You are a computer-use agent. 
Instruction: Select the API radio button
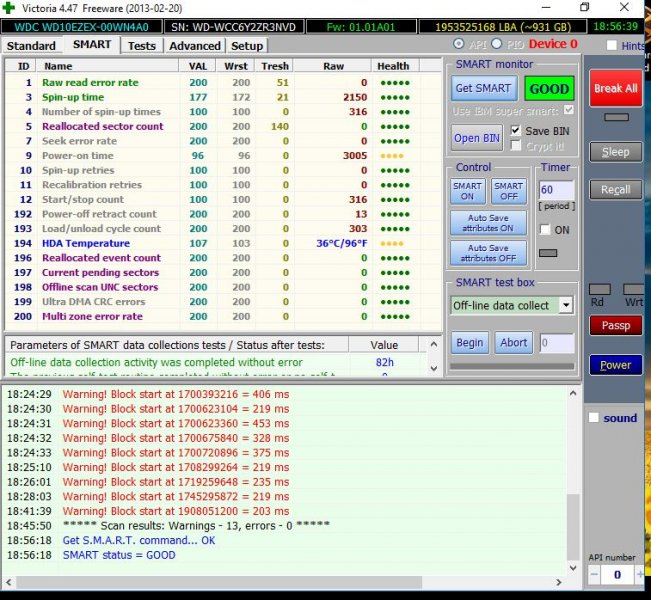coord(459,44)
